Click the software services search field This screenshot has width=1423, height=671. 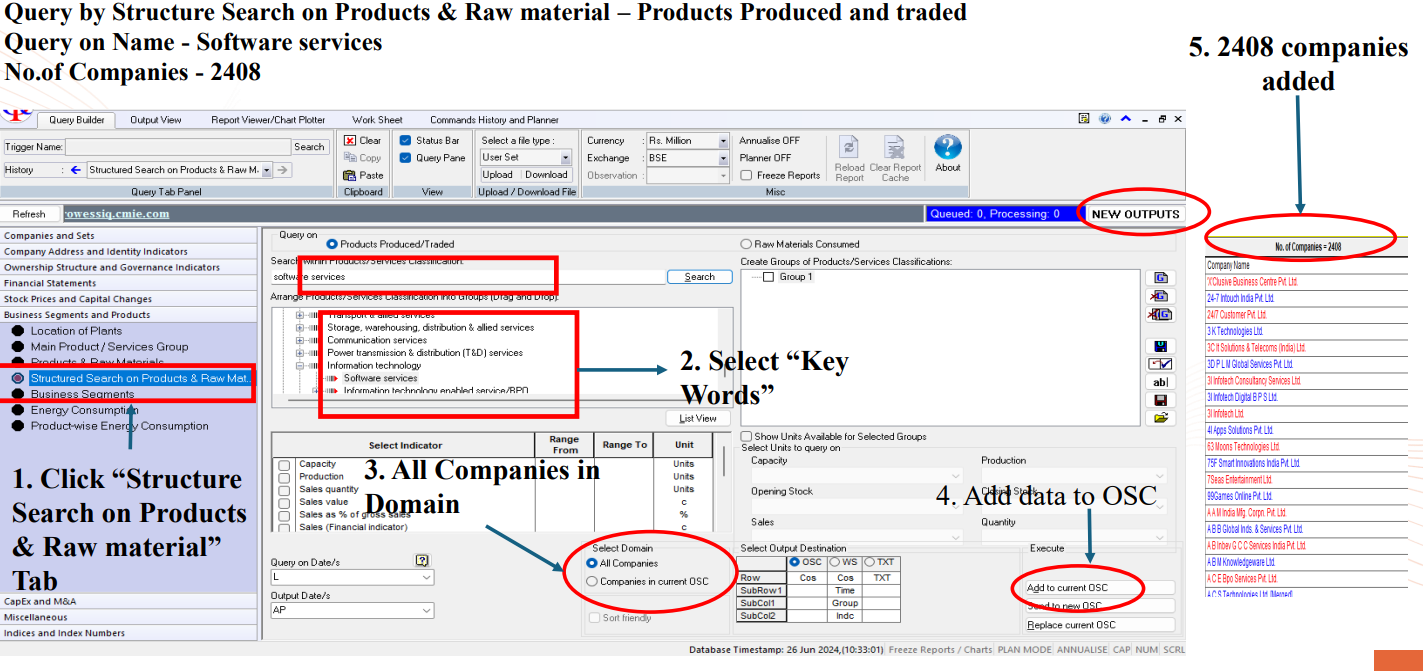point(466,277)
